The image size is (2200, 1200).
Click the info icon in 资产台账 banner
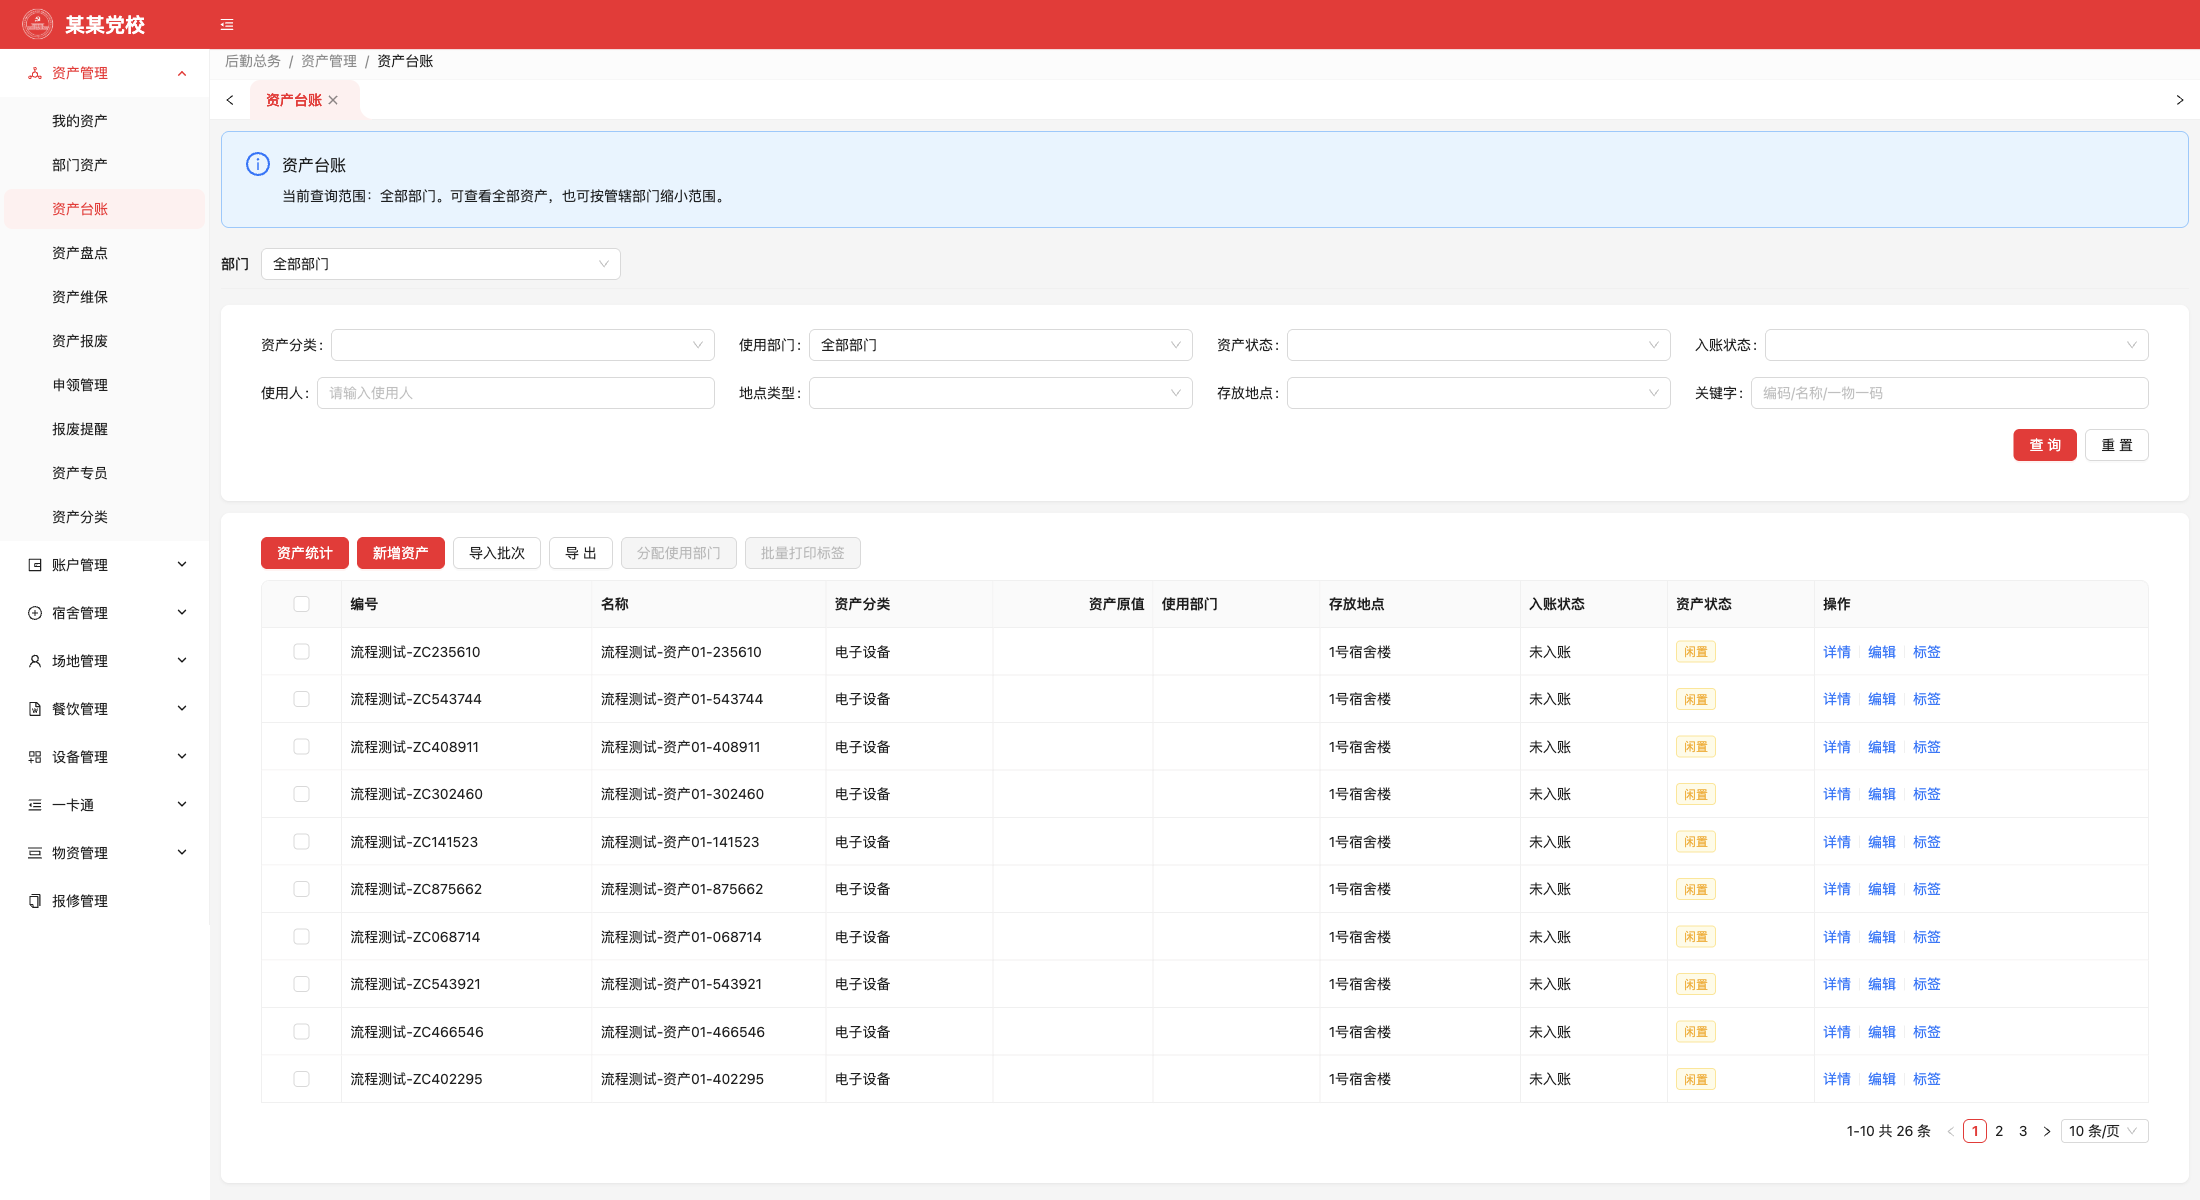coord(258,164)
